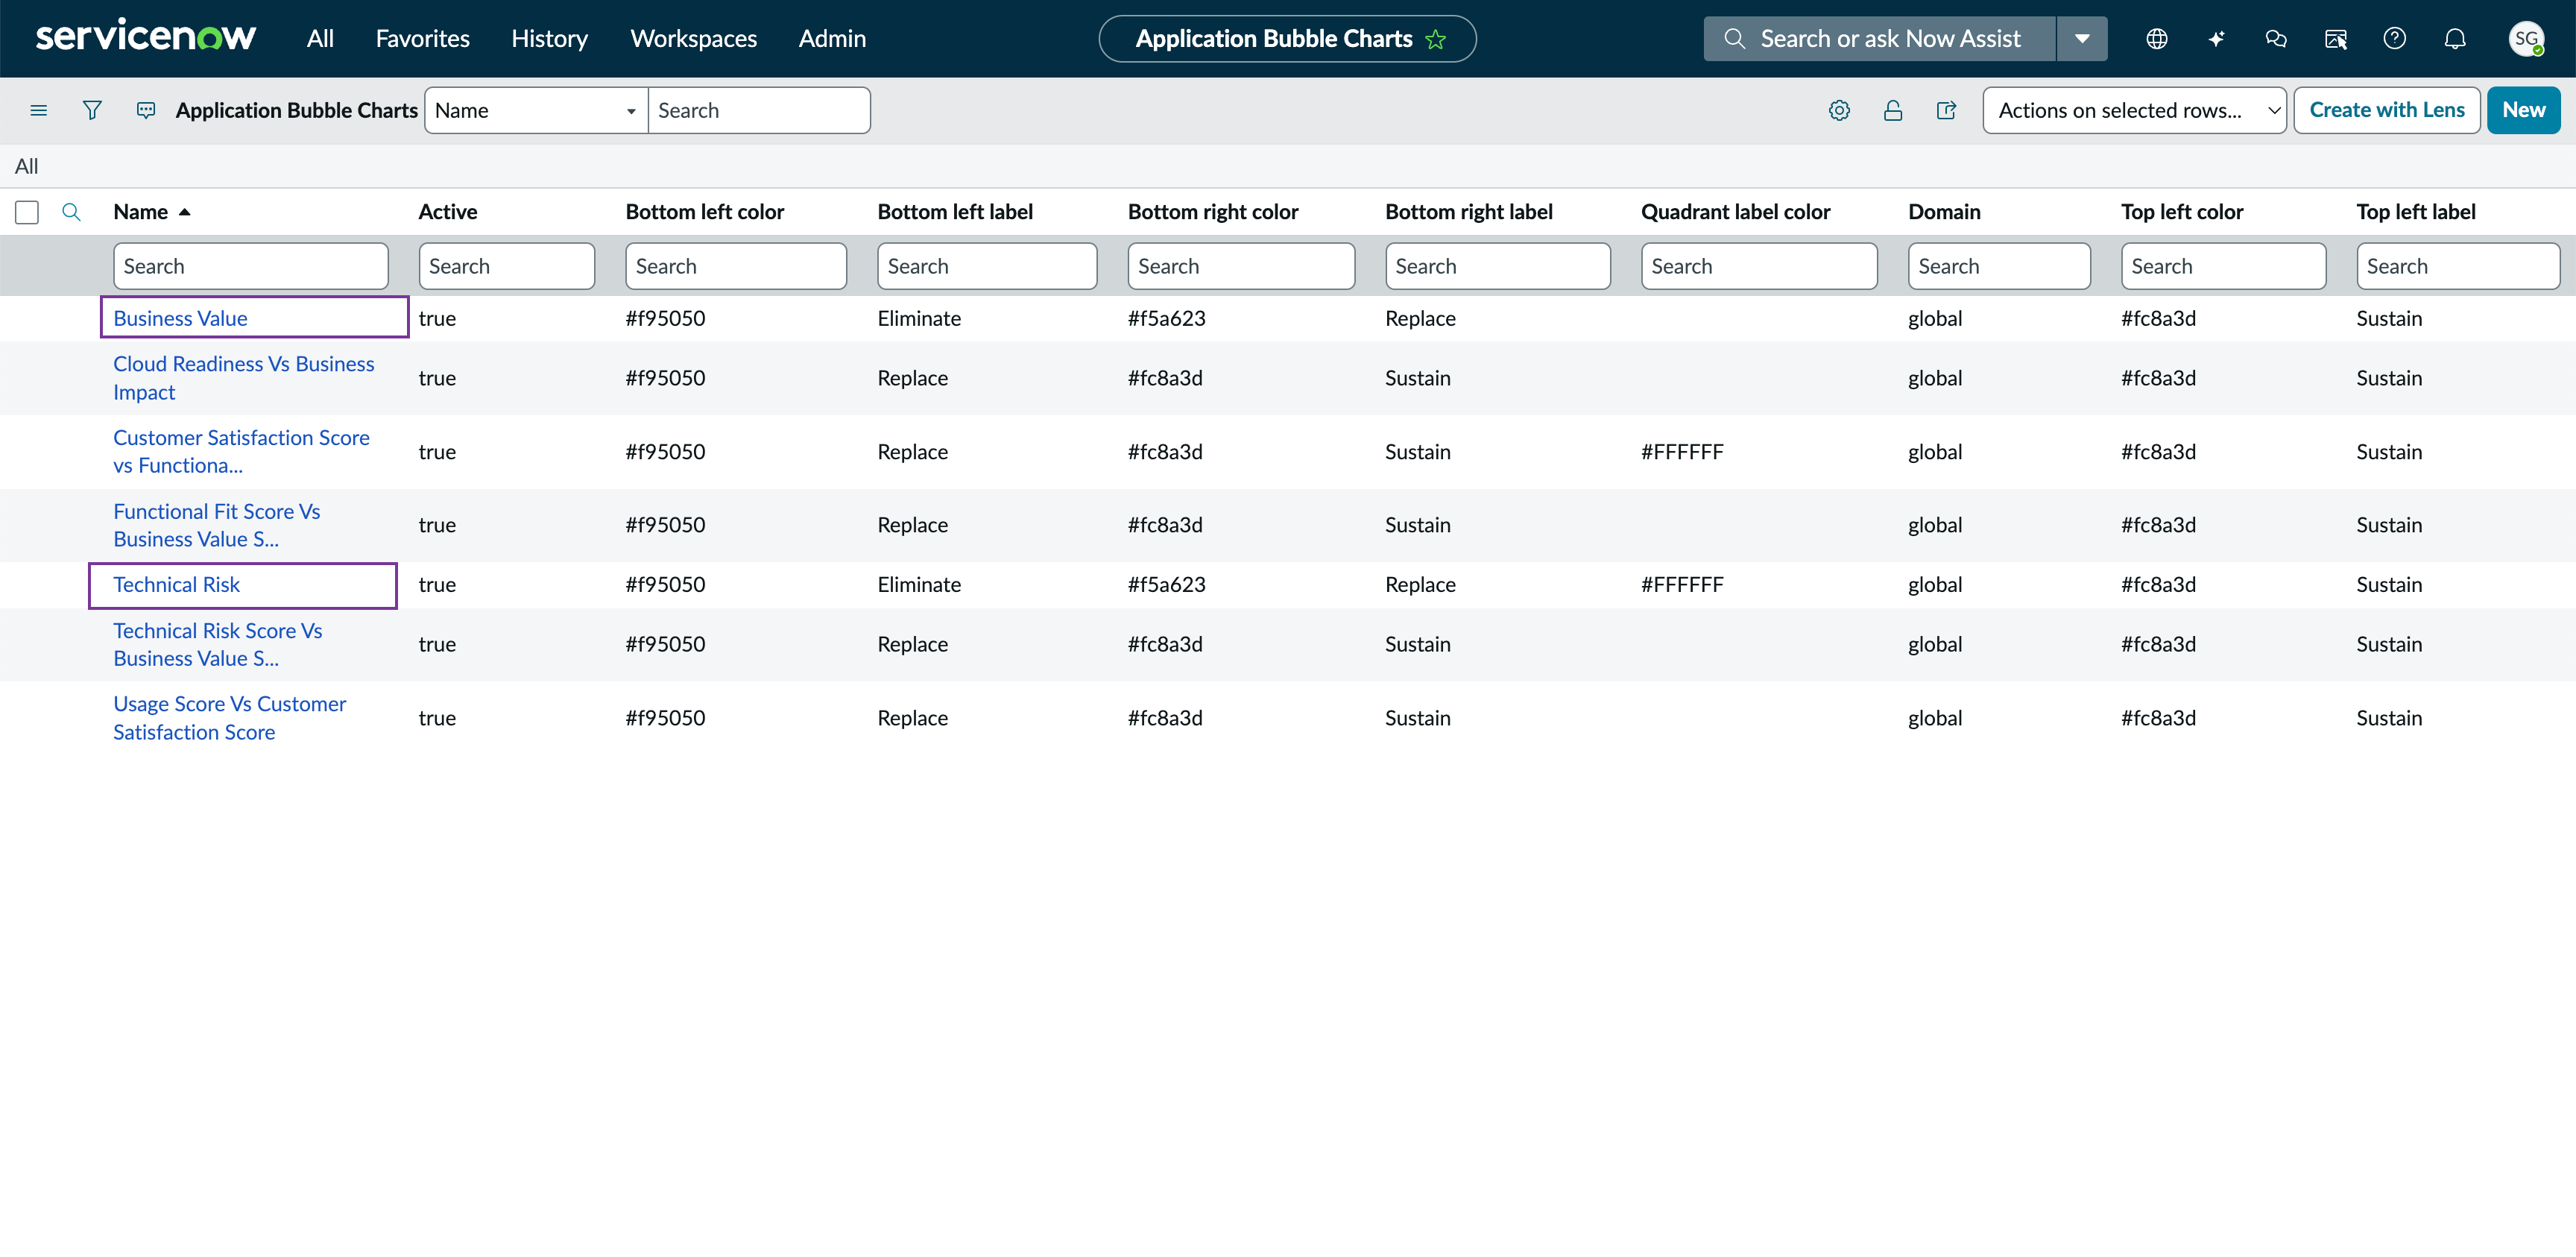Open the list filter funnel icon
This screenshot has height=1257, width=2576.
(92, 110)
